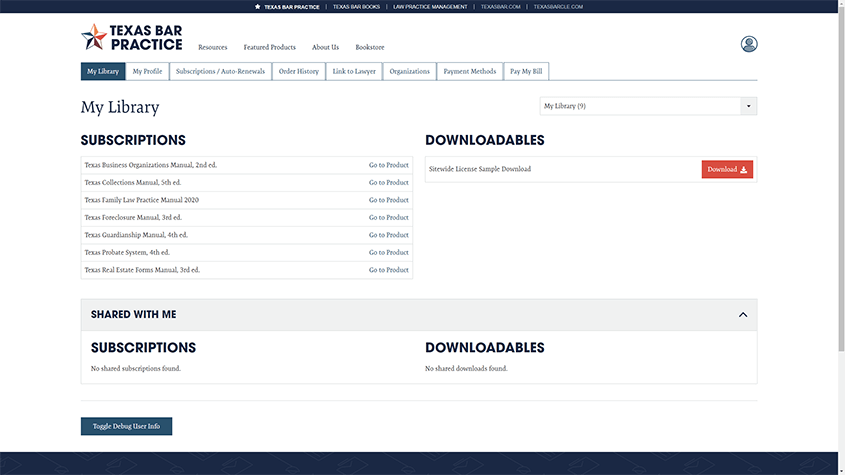Select the My Library tab
Image resolution: width=845 pixels, height=475 pixels.
coord(103,71)
